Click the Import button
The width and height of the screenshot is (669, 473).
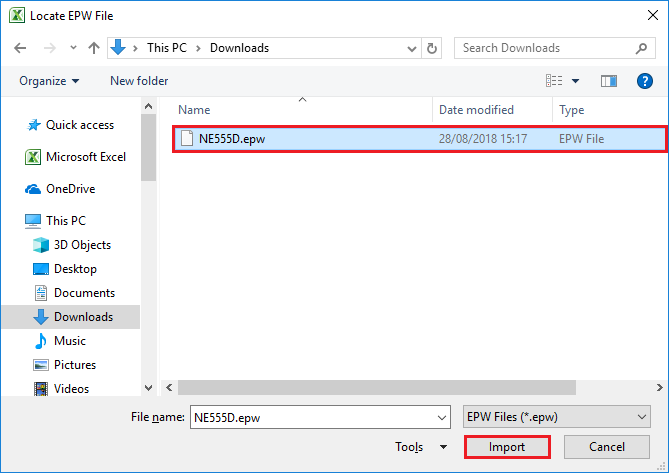(507, 447)
